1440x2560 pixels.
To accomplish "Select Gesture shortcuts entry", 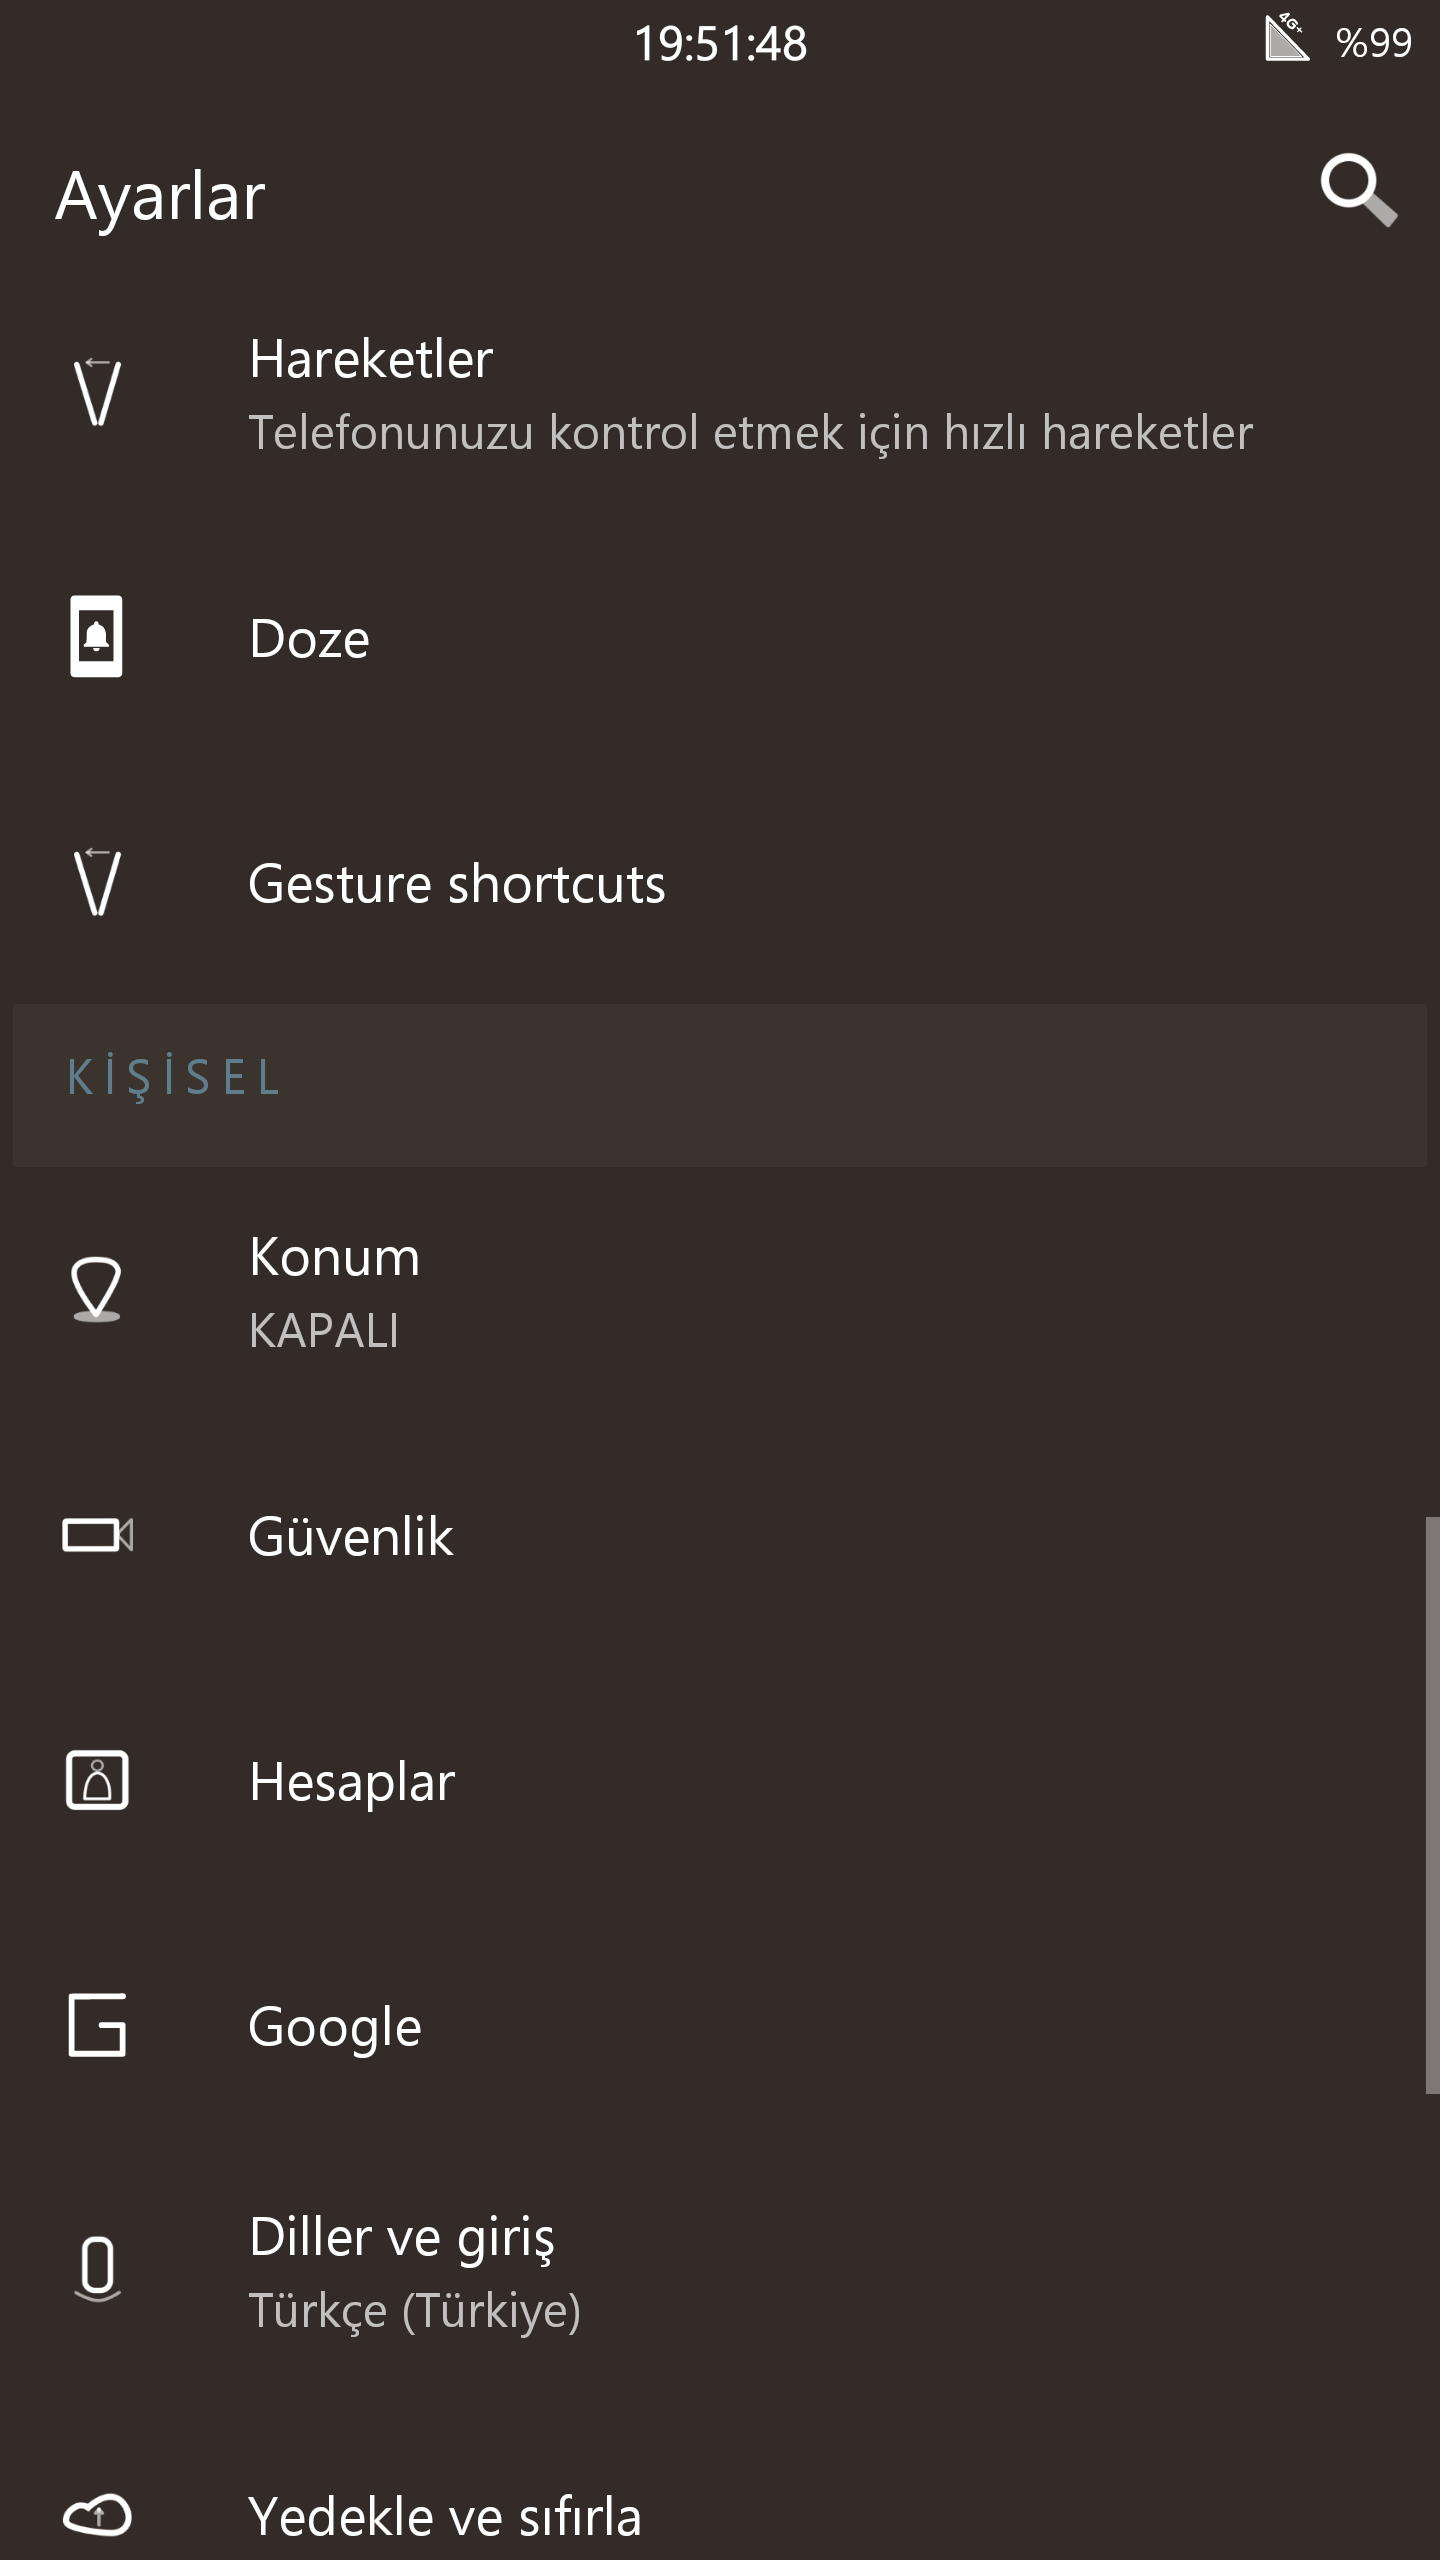I will [720, 883].
